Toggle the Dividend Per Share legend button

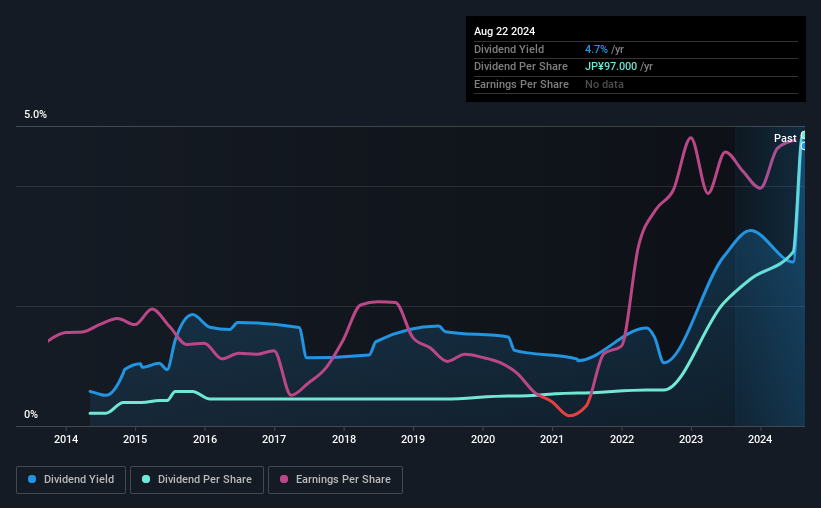[x=197, y=480]
